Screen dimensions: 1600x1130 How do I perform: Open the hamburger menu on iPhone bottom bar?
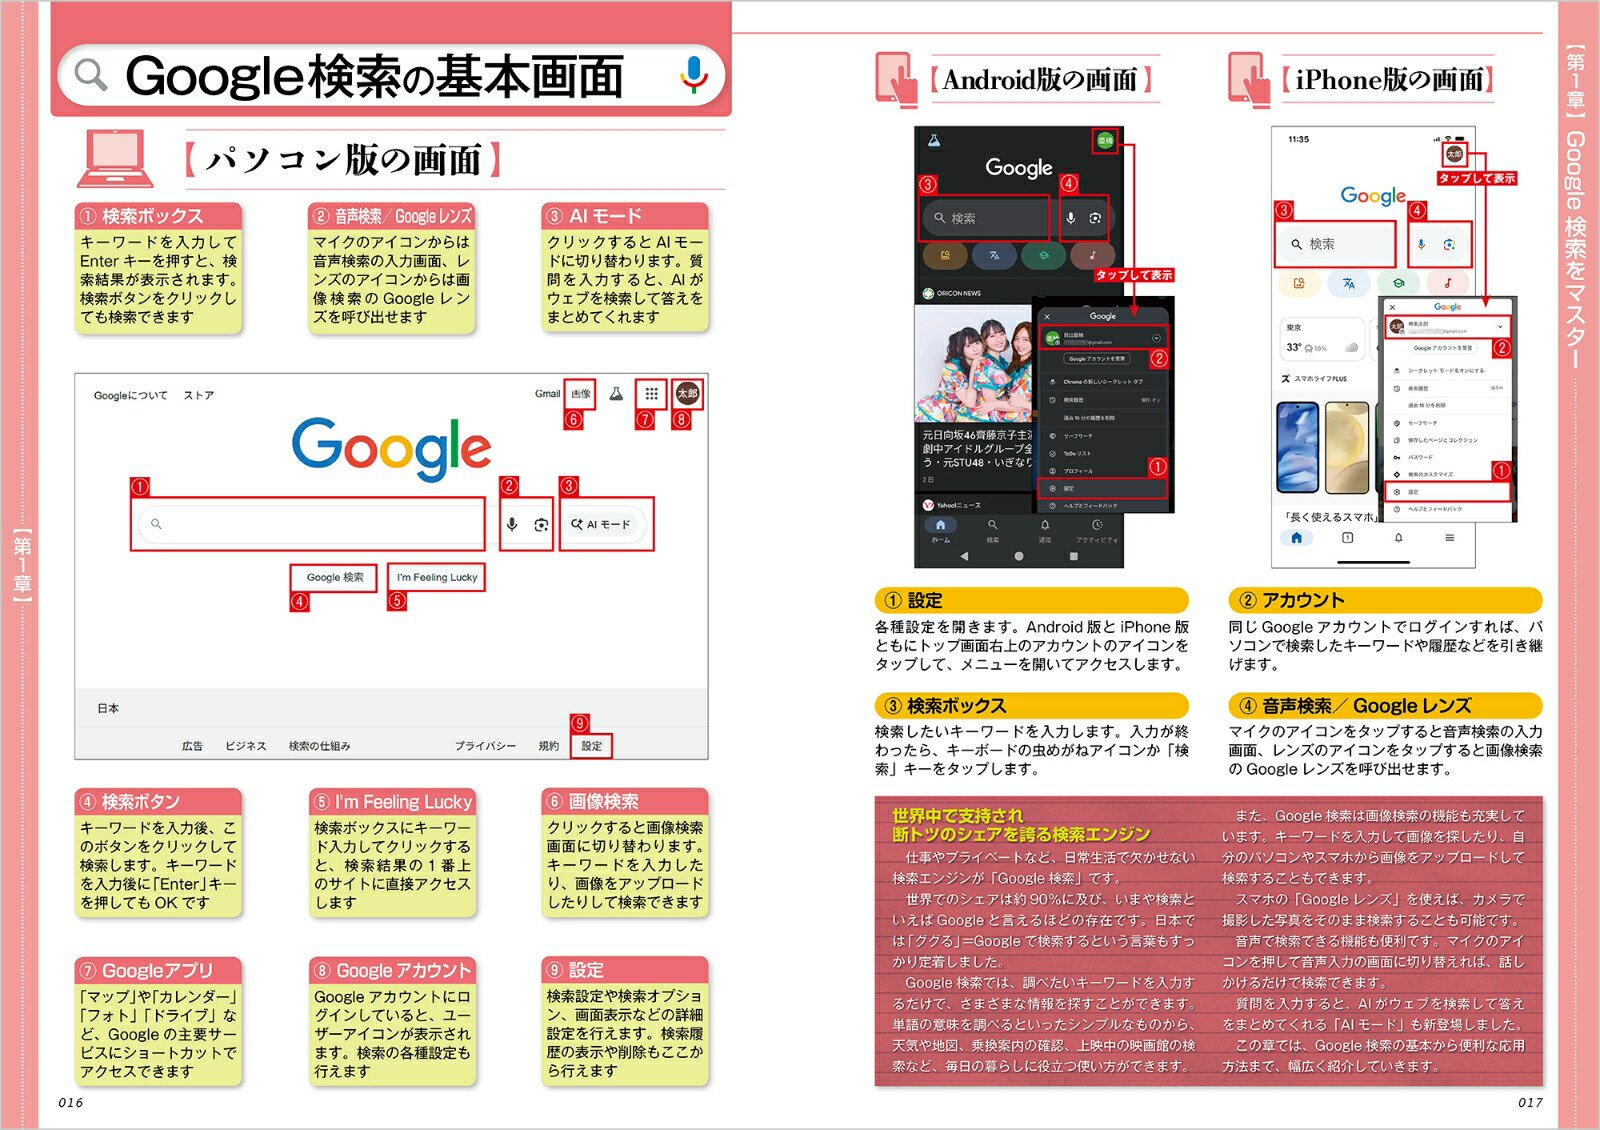point(1450,537)
